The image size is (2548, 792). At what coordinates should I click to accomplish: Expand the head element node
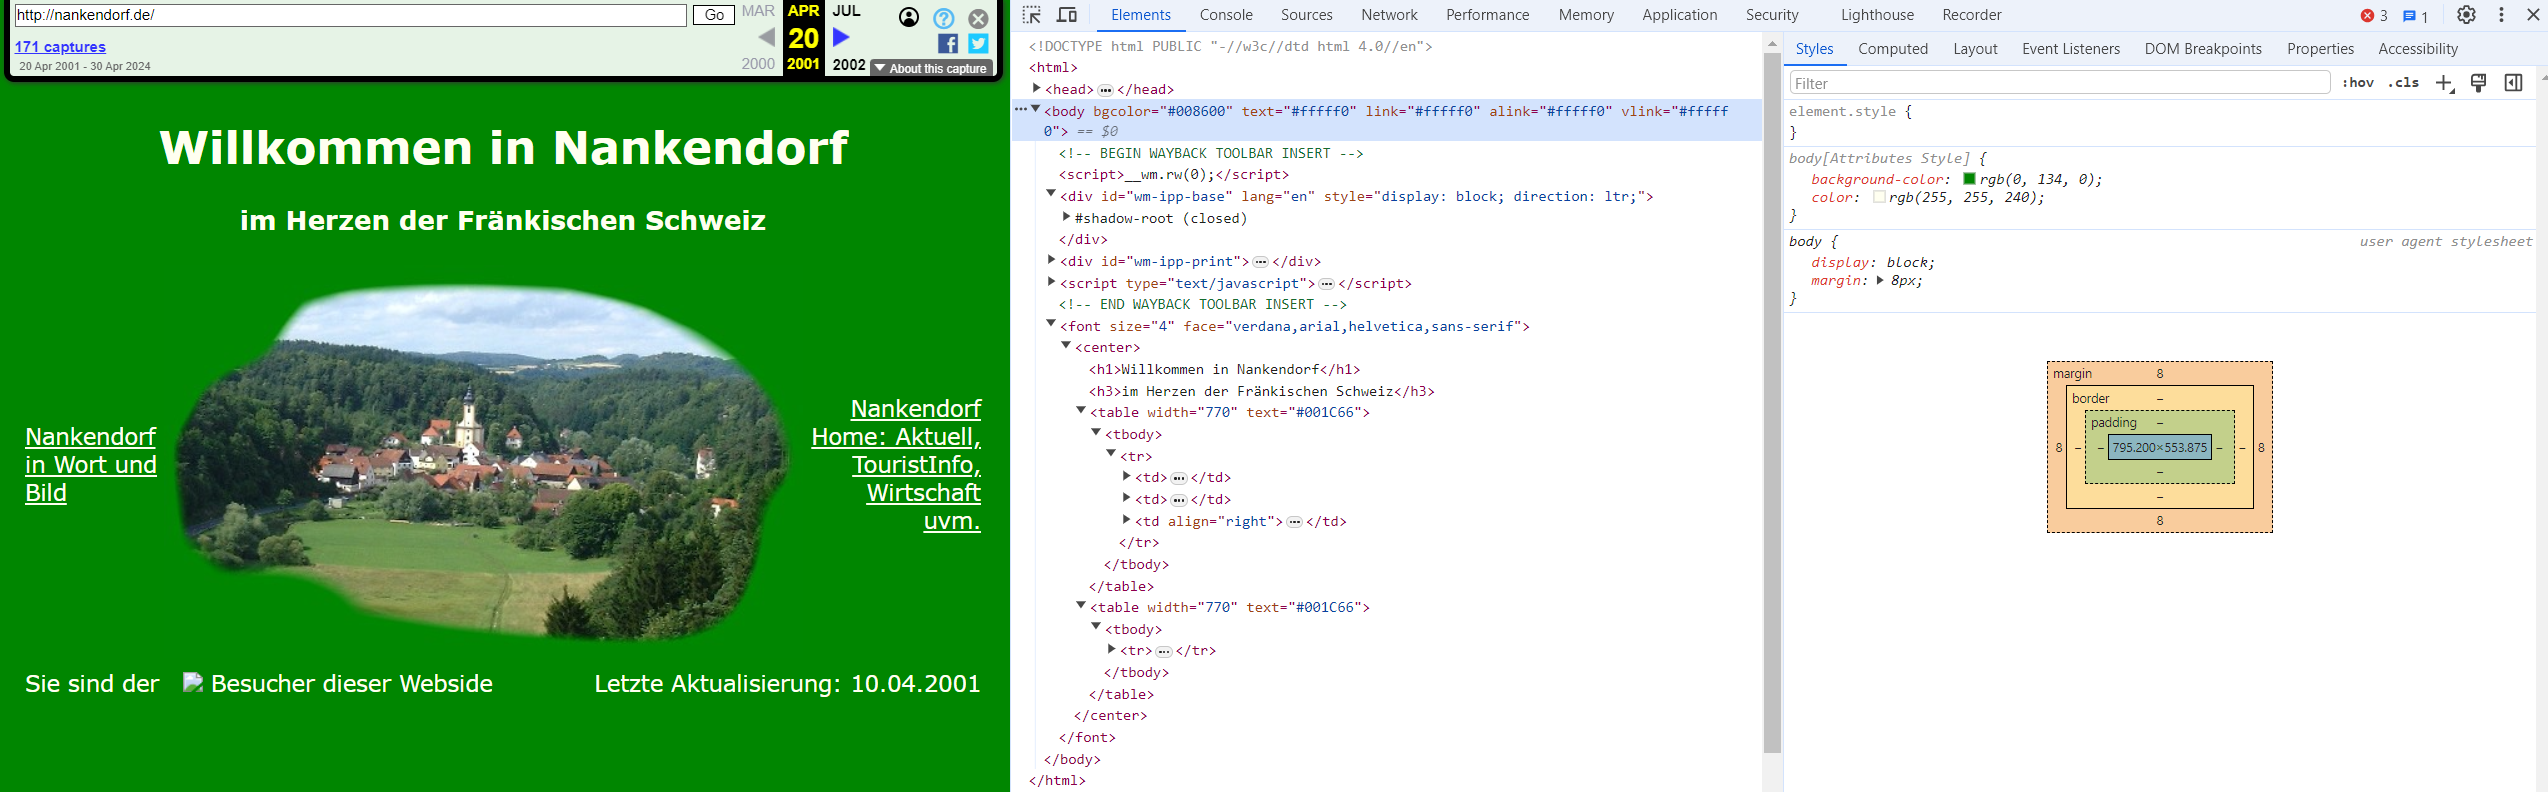[1036, 88]
